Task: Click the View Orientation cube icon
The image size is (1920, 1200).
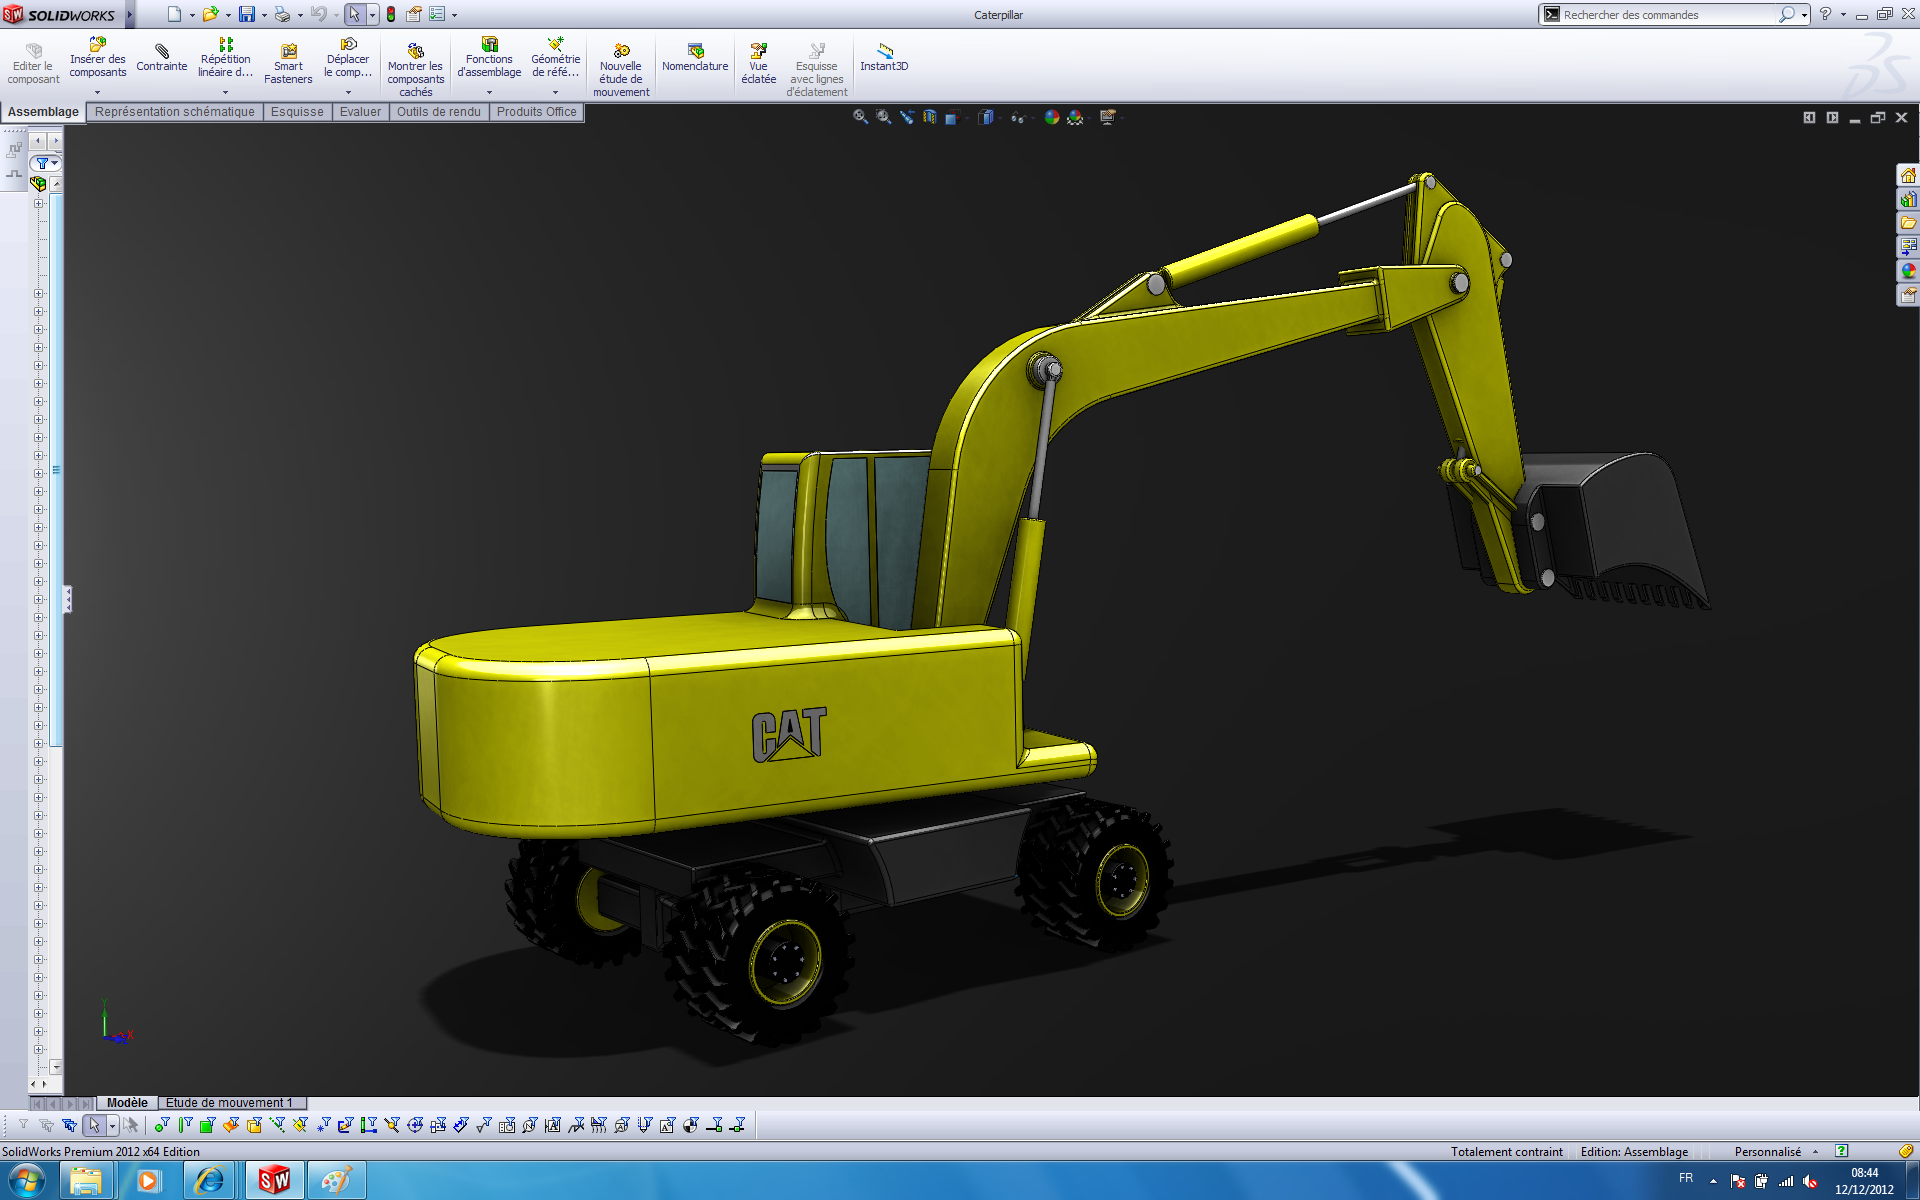Action: pyautogui.click(x=952, y=118)
